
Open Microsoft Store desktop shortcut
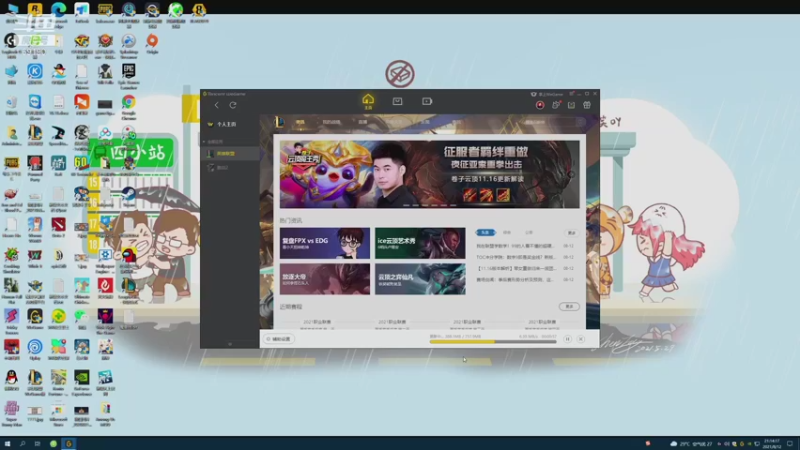coord(58,412)
